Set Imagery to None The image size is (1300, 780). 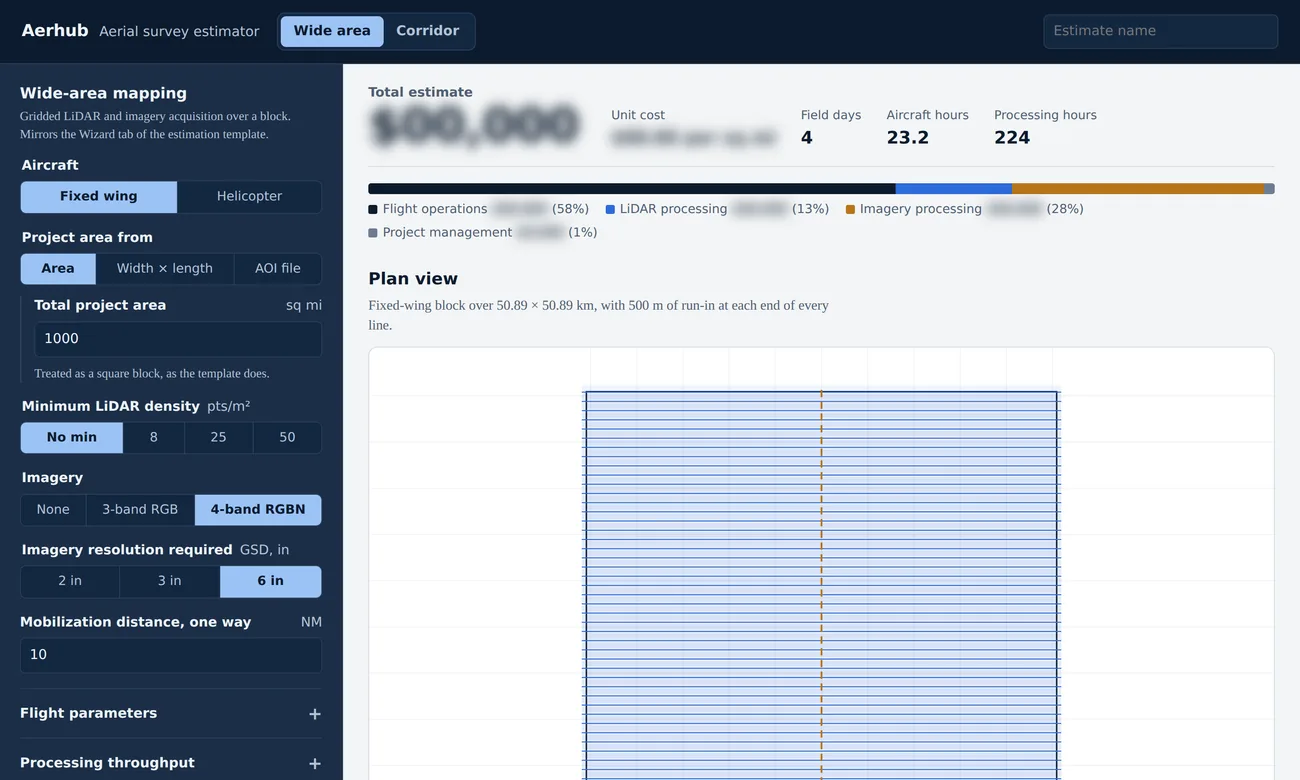(x=53, y=510)
